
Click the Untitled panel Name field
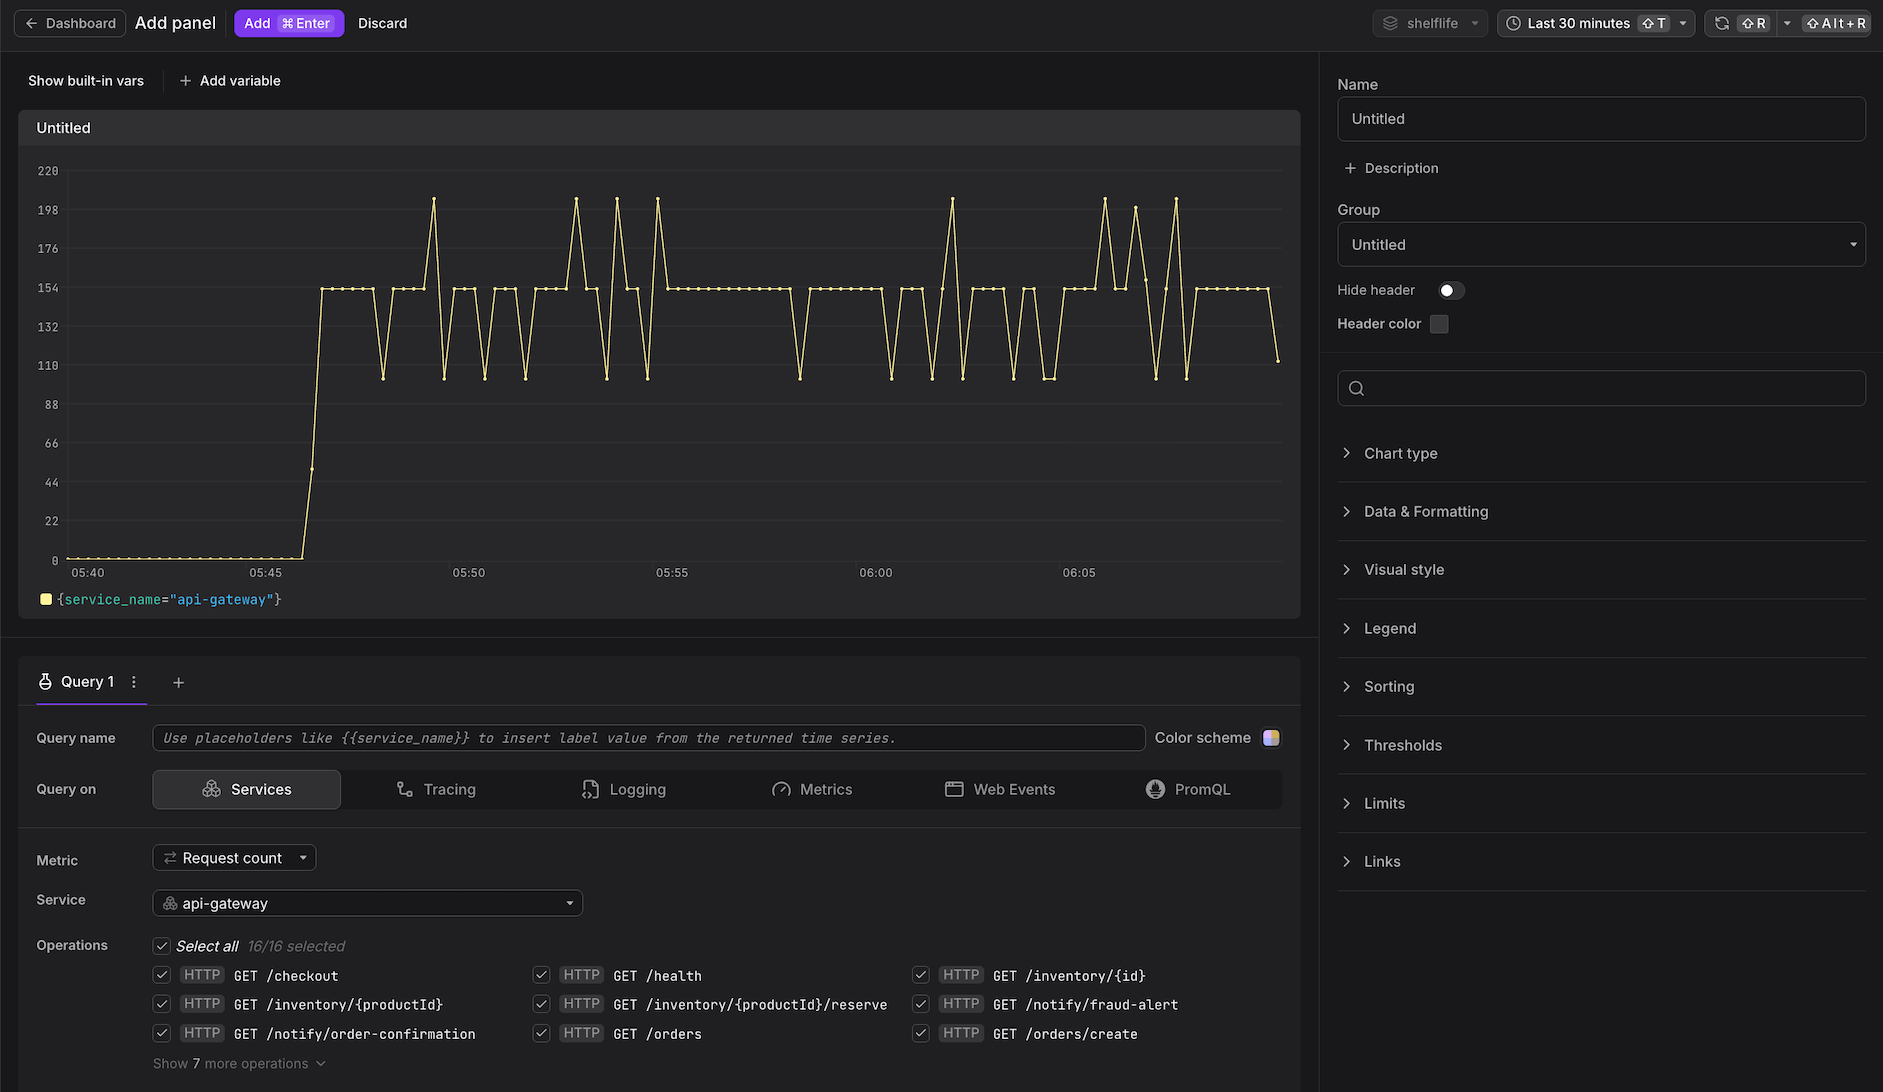click(x=1601, y=118)
